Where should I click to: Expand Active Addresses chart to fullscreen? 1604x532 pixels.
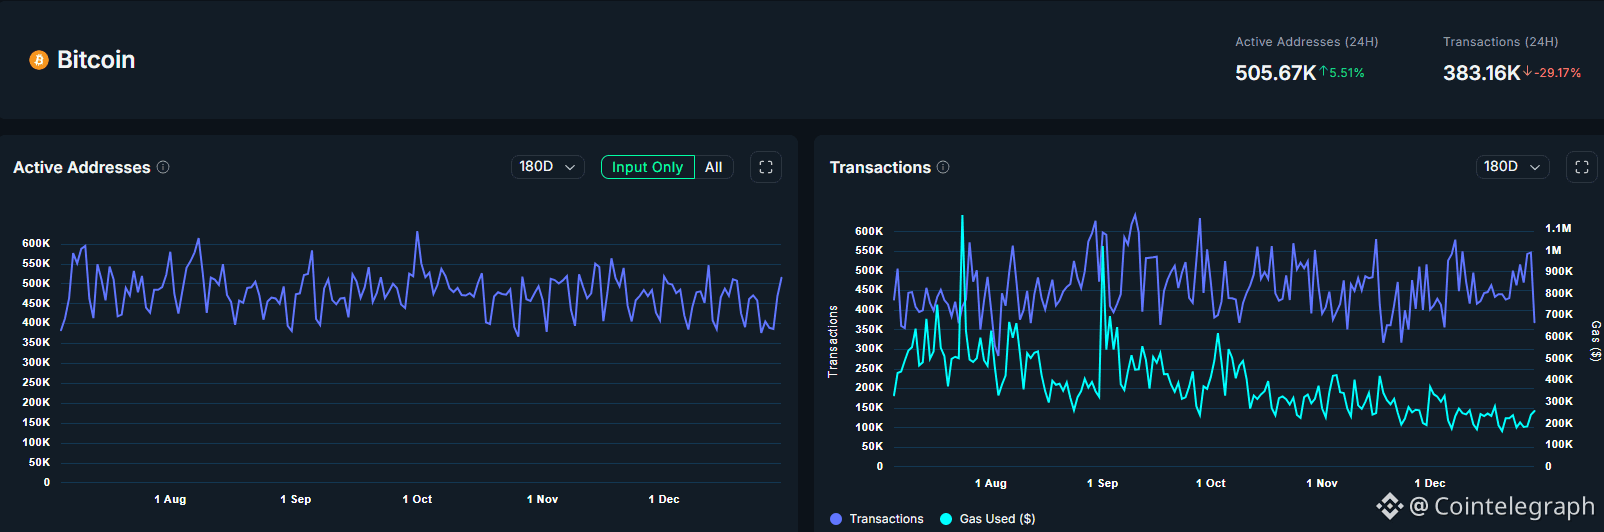766,167
